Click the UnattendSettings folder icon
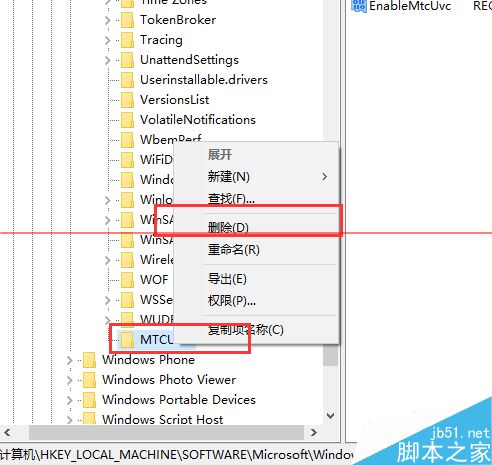 pos(127,60)
